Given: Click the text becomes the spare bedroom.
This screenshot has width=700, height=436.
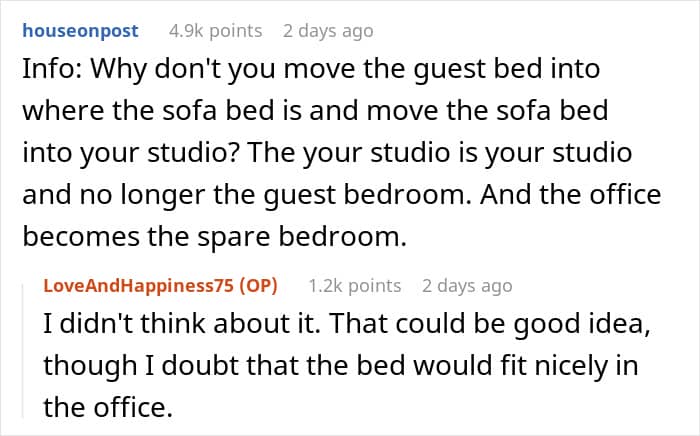Looking at the screenshot, I should 214,237.
